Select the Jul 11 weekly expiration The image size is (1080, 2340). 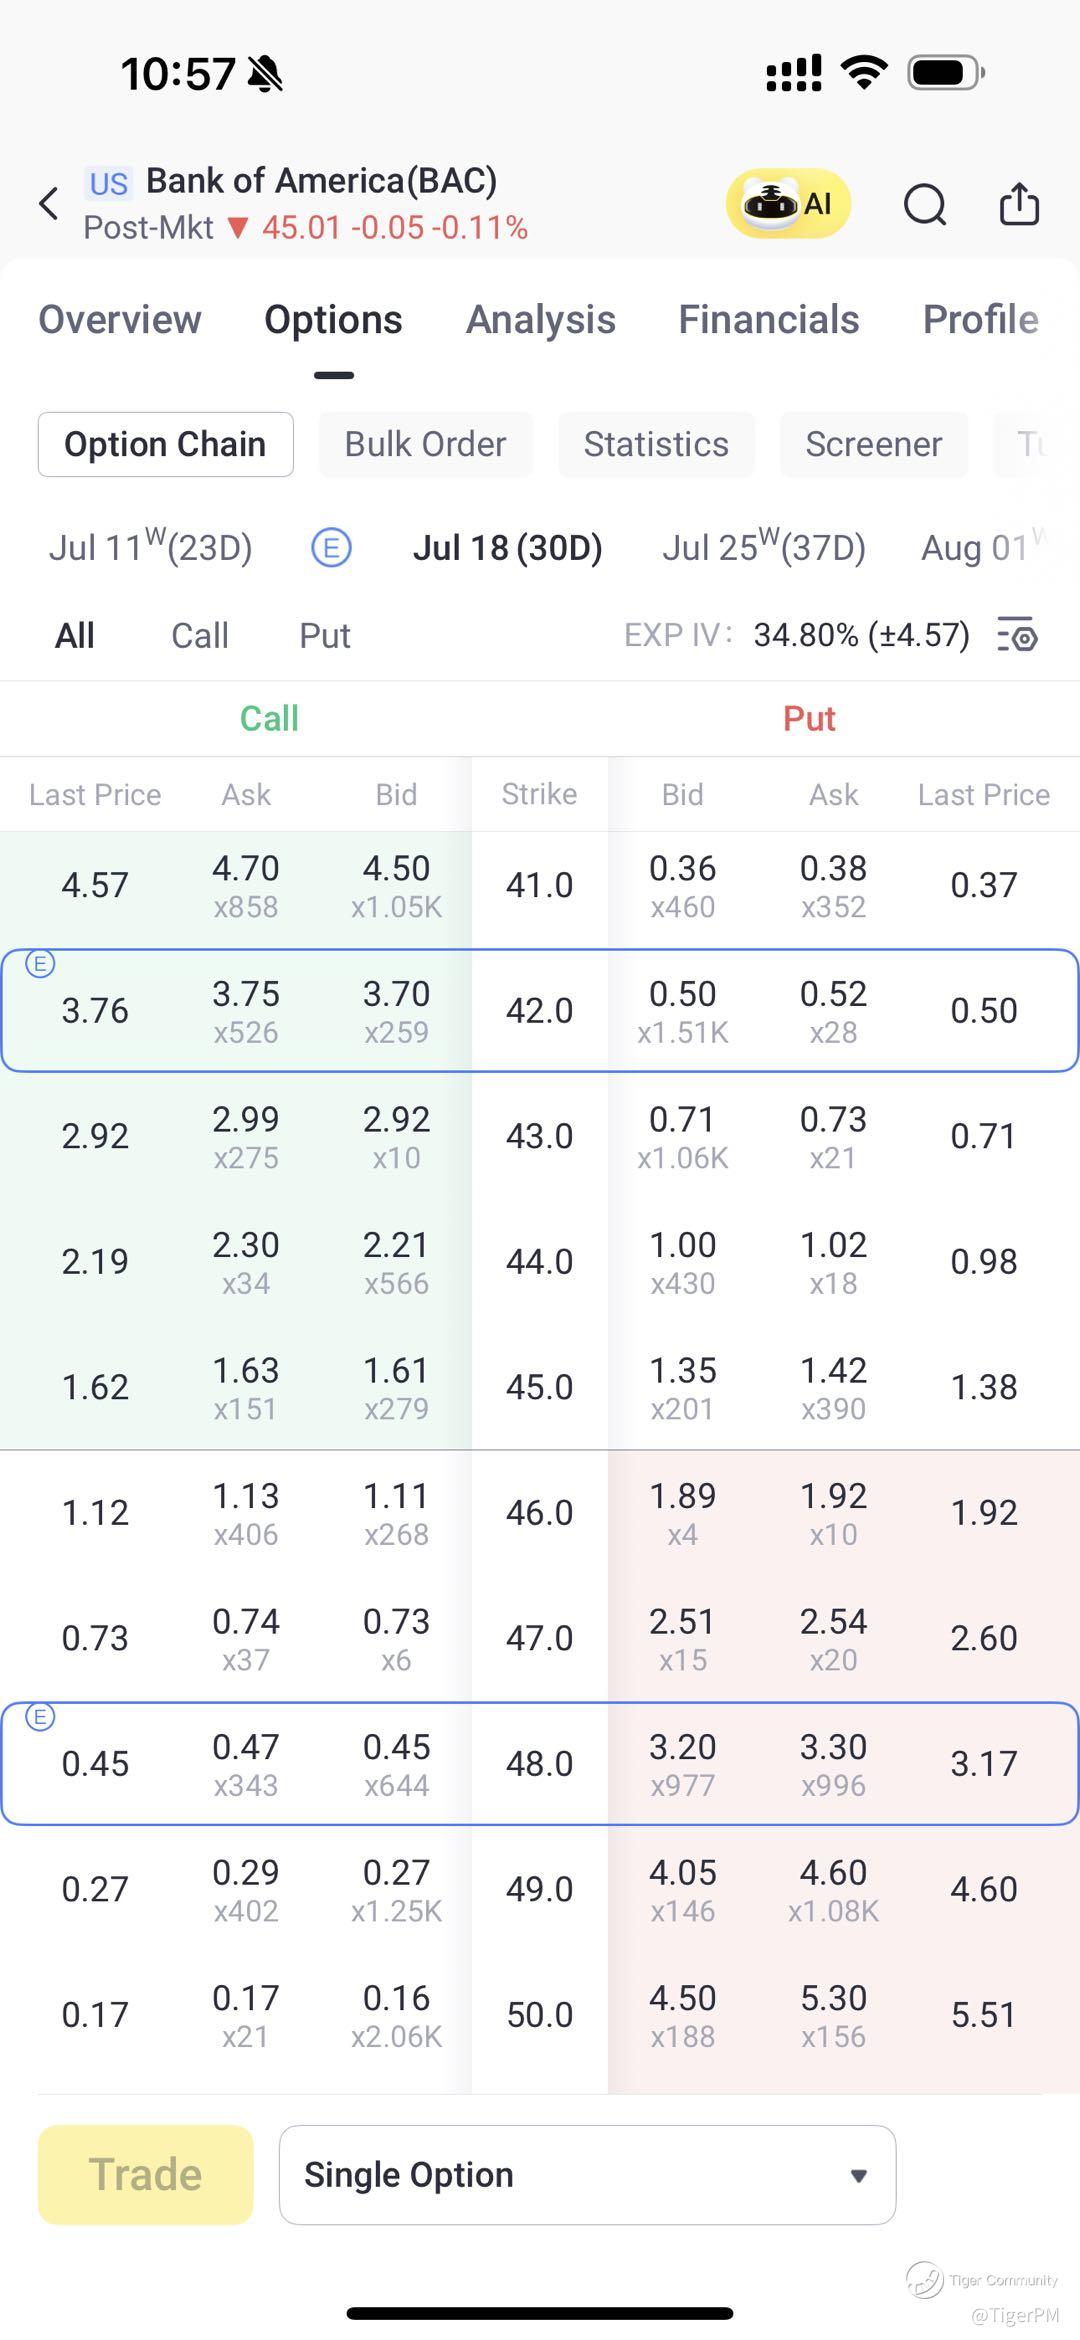[150, 547]
